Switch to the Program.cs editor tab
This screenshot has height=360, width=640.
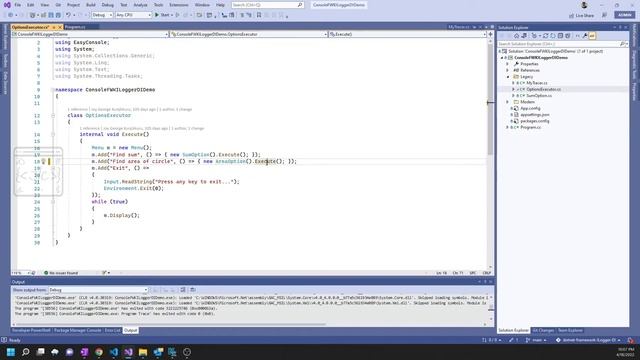76,27
